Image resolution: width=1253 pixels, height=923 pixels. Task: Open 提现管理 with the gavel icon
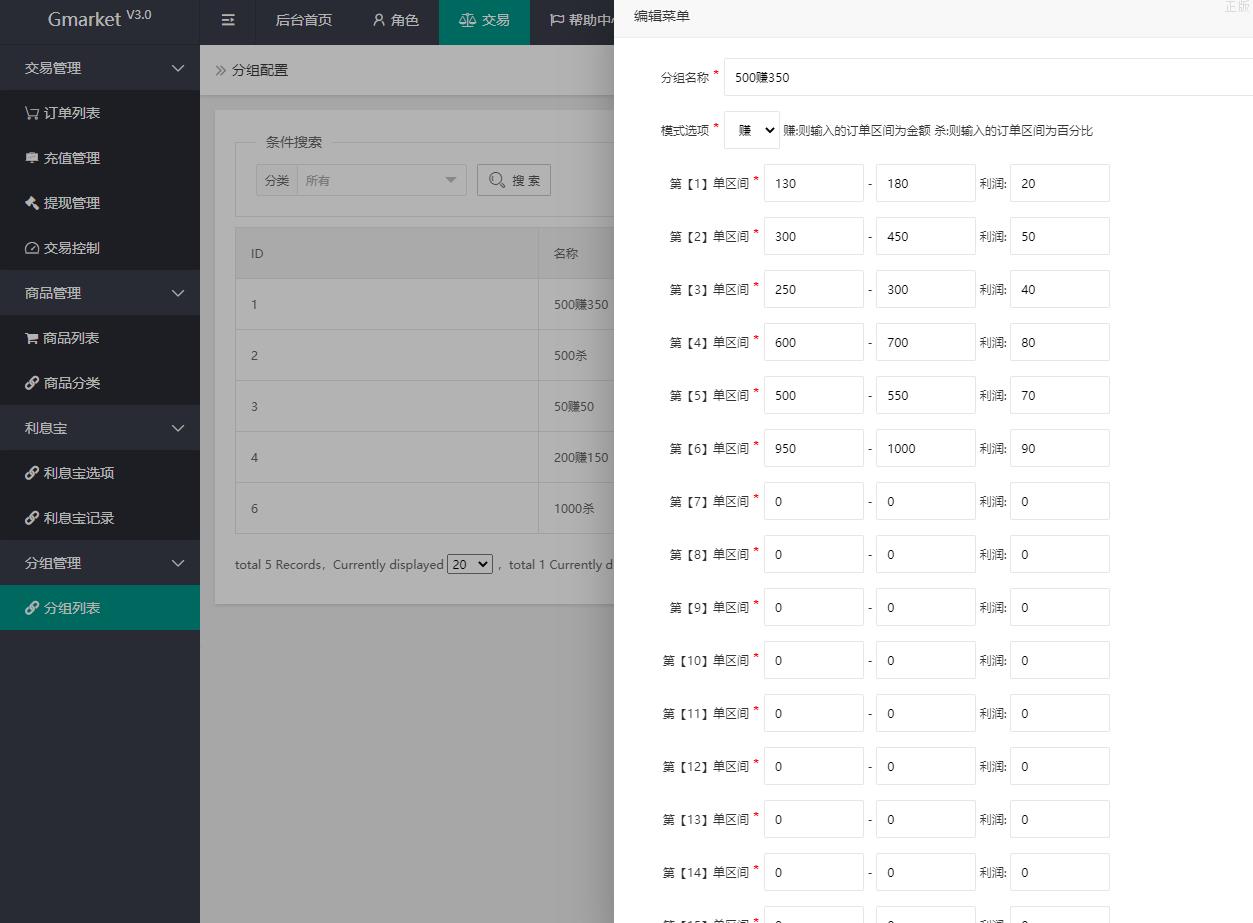pyautogui.click(x=62, y=203)
